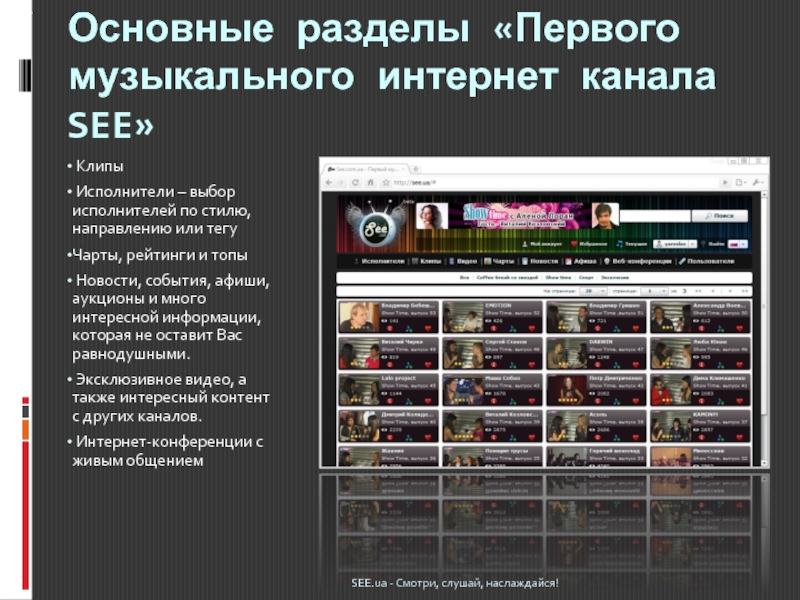Click heart icon on Маша Собко card
The image size is (800, 600).
[x=532, y=401]
